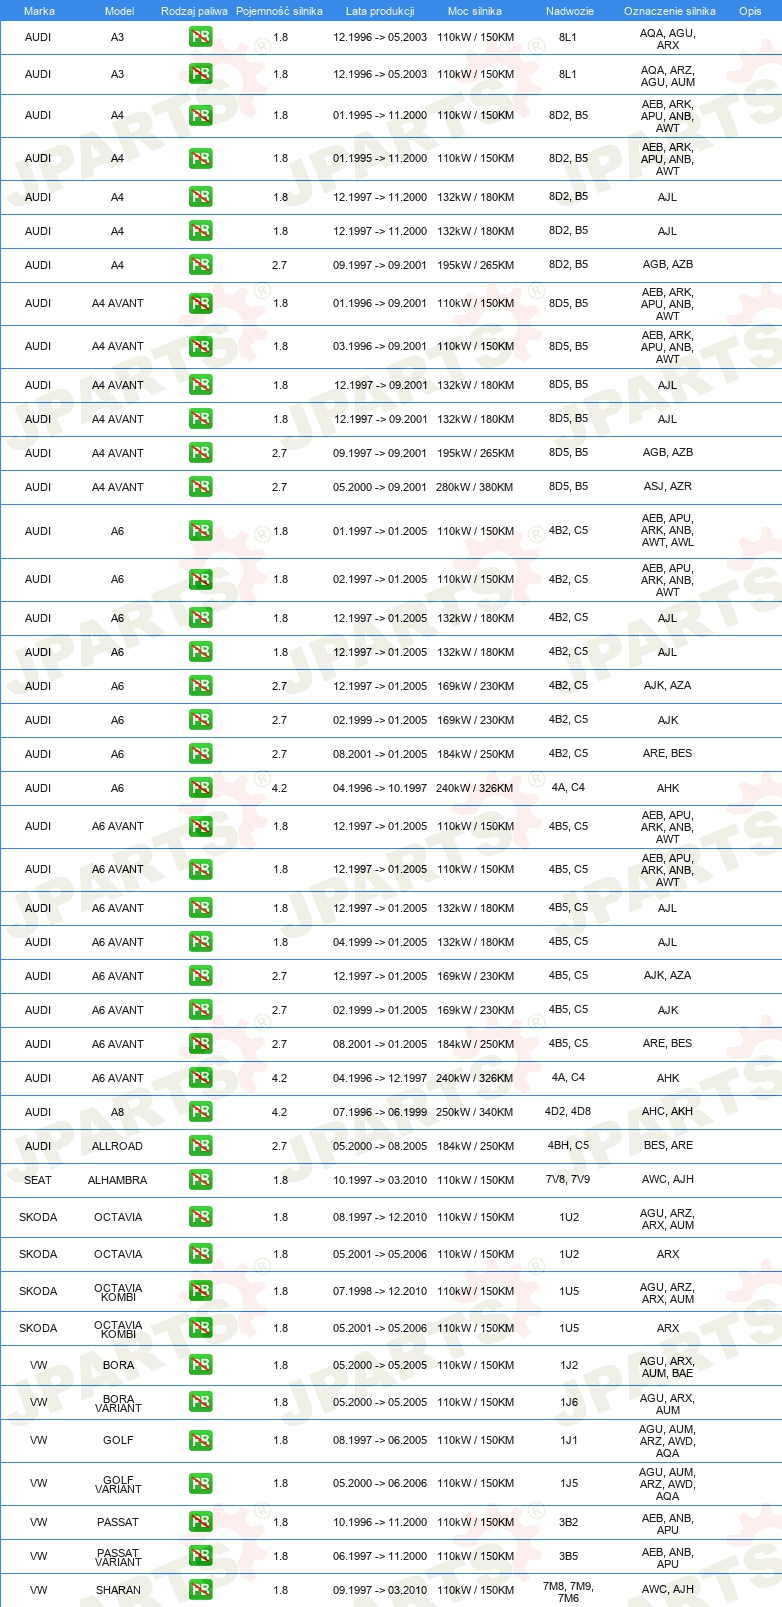This screenshot has height=1607, width=782.
Task: Click the Marka column header
Action: click(39, 11)
